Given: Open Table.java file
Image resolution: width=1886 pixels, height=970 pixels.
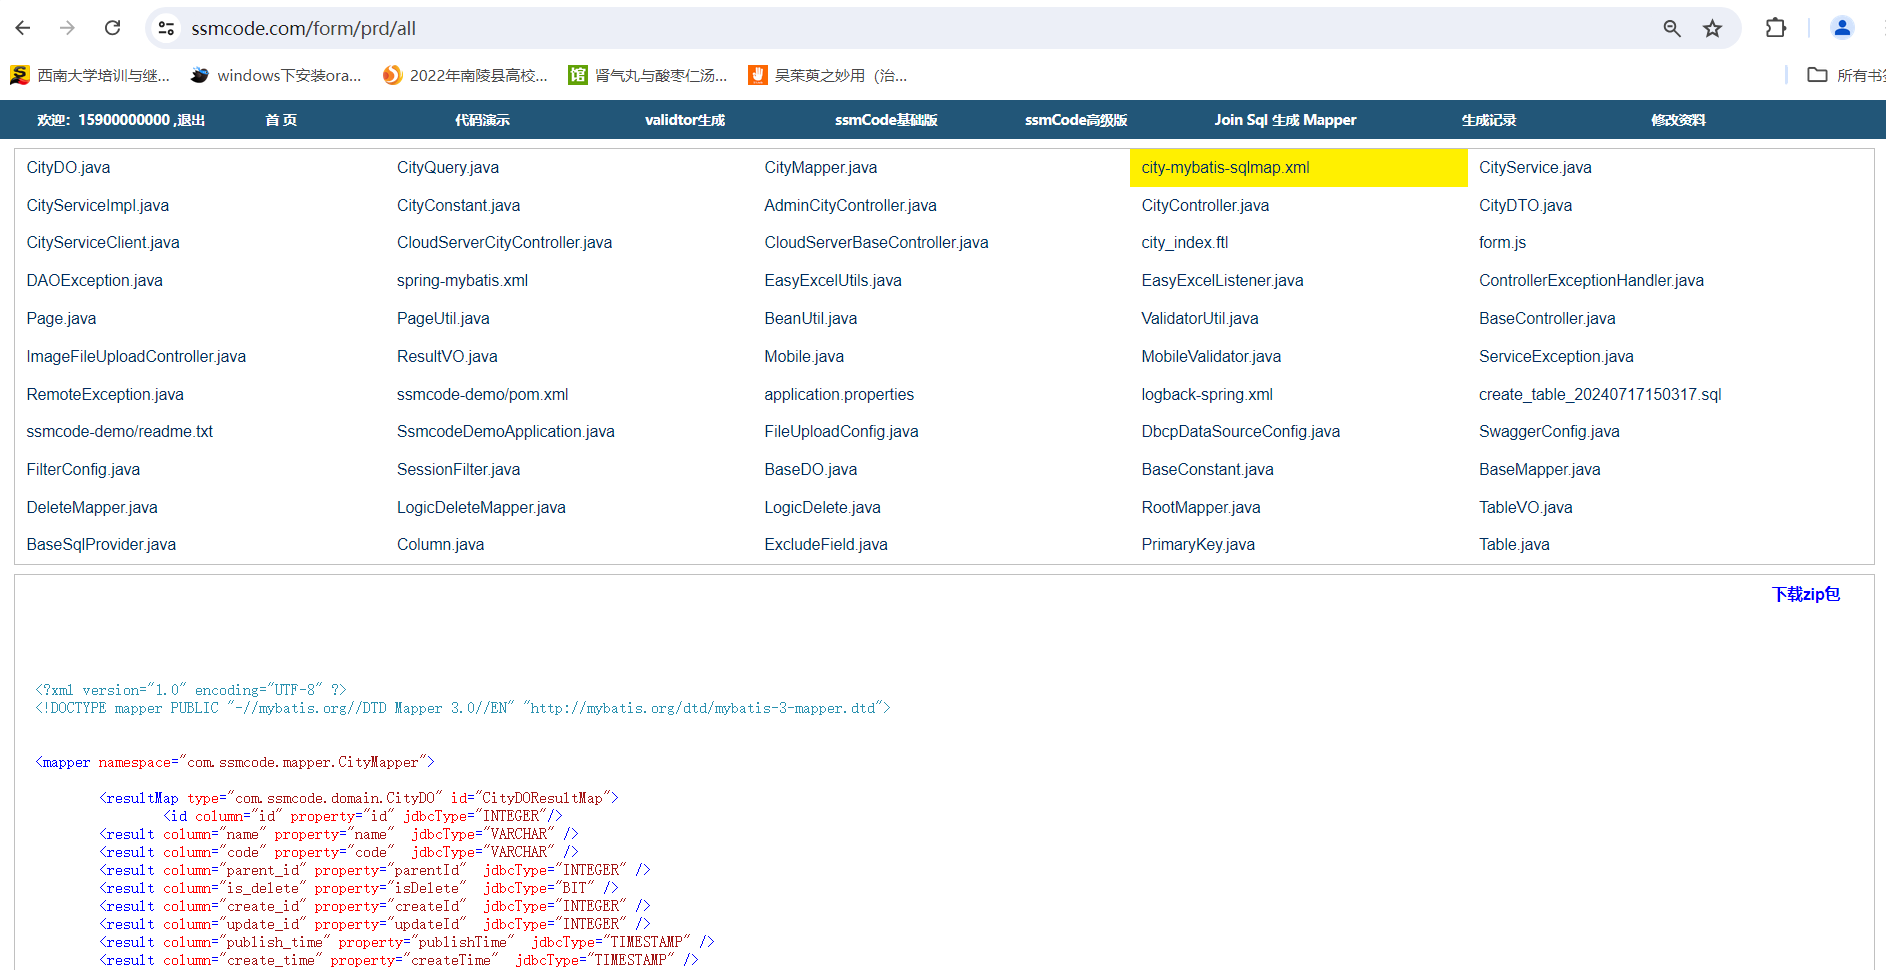Looking at the screenshot, I should [1514, 545].
